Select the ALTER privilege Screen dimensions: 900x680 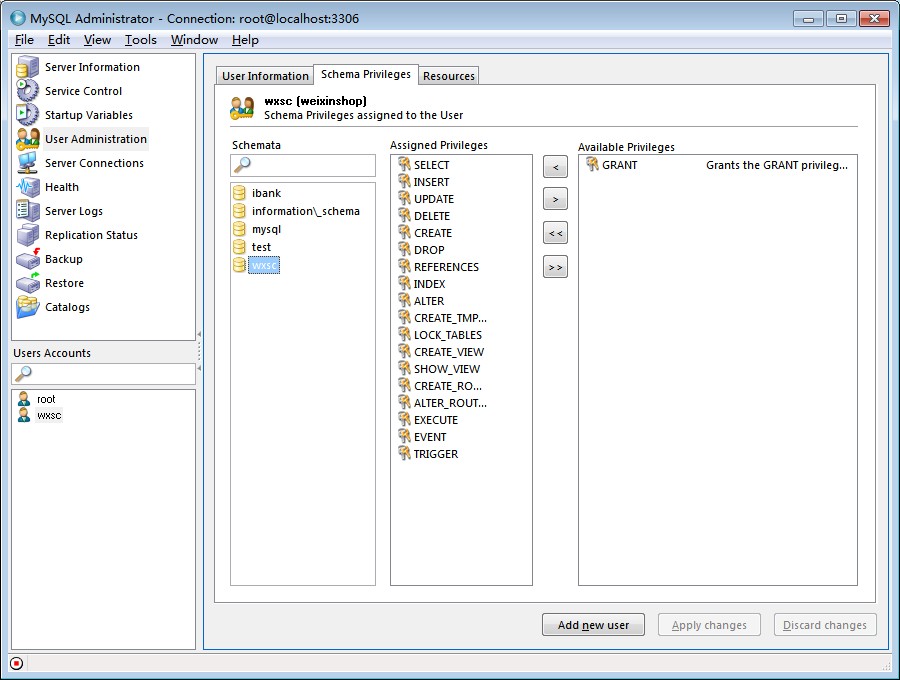429,301
